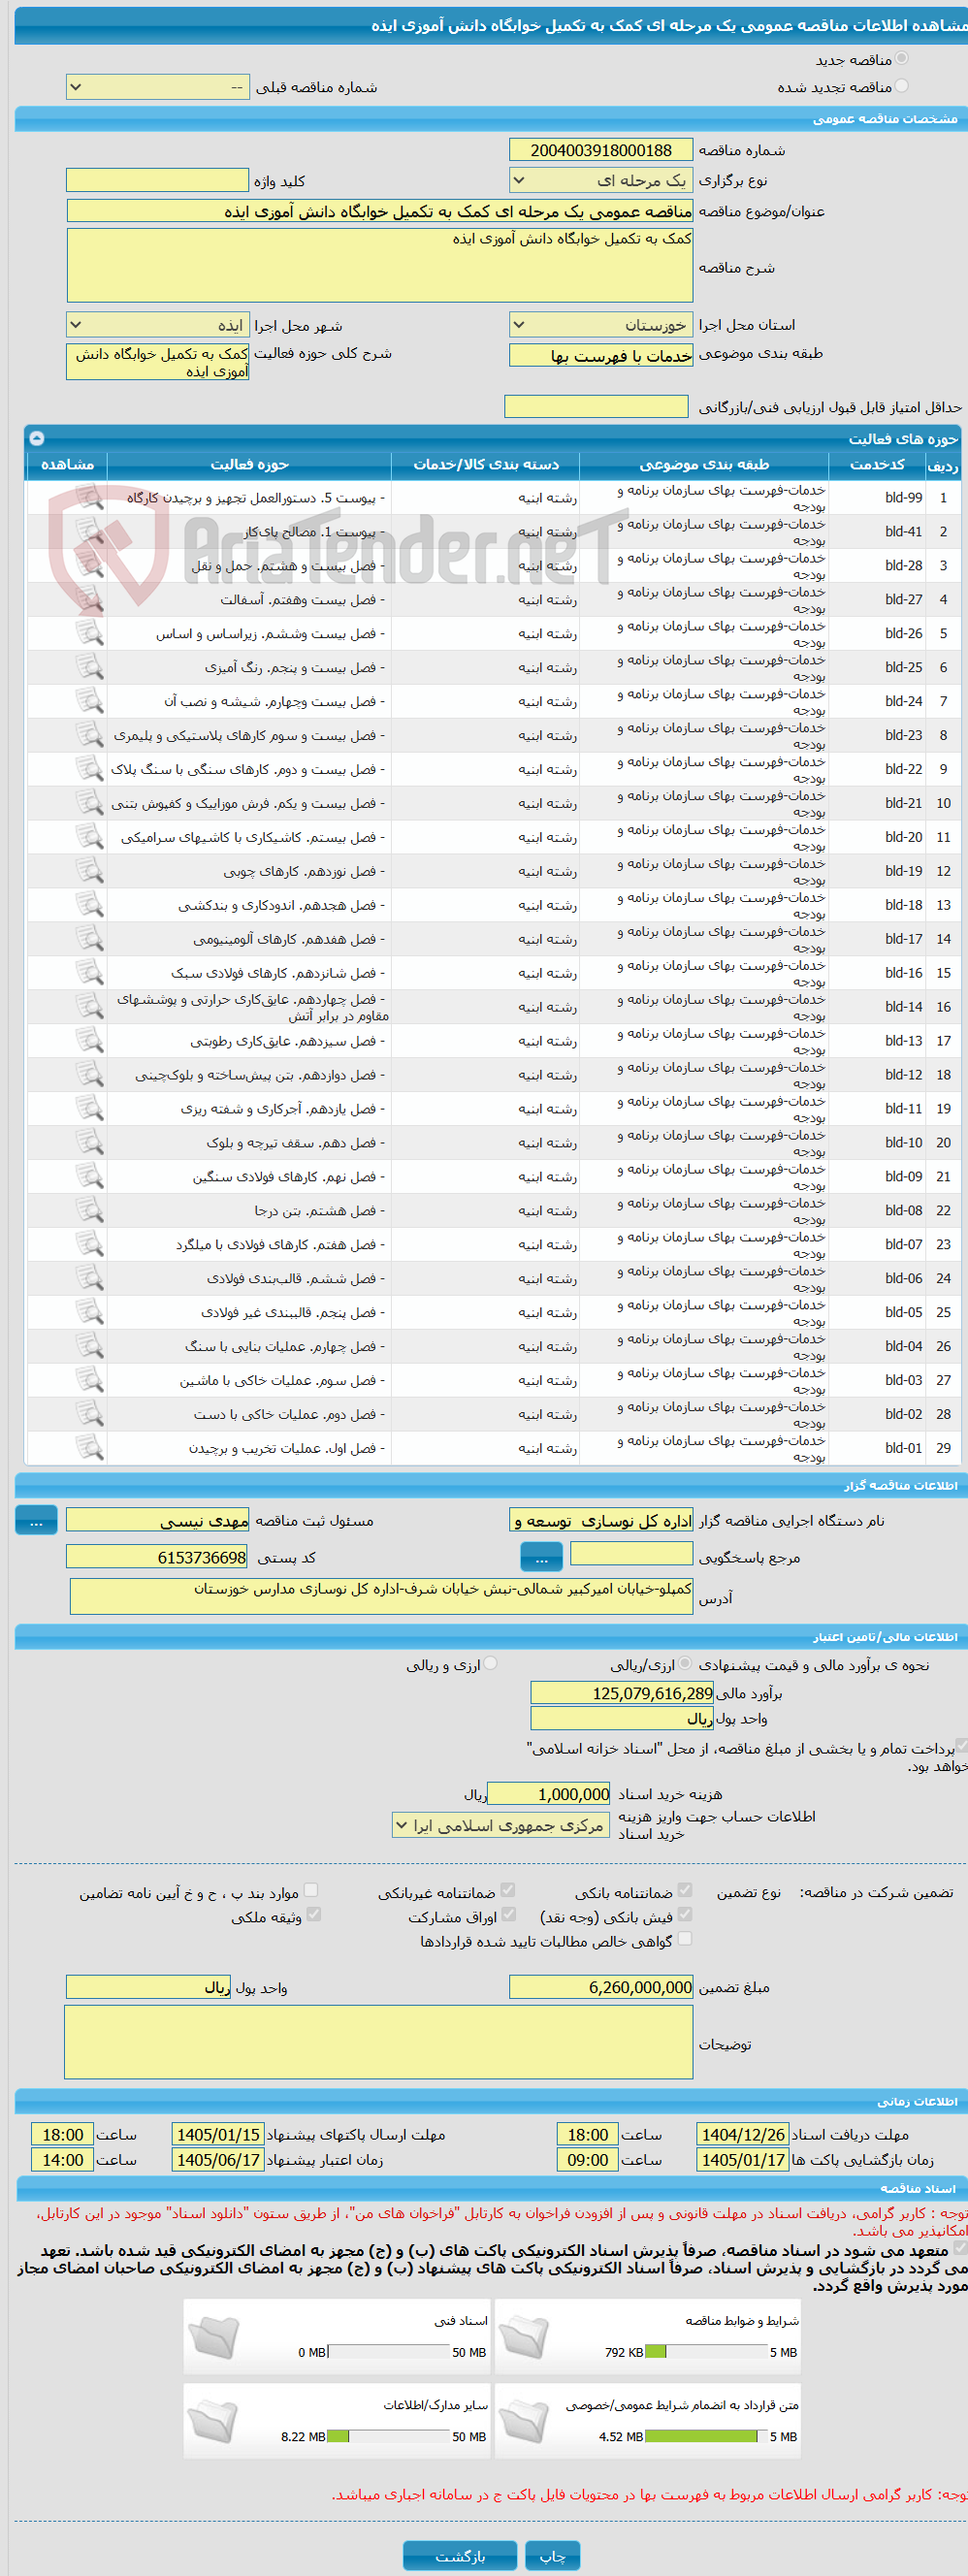968x2576 pixels.
Task: Click the کلید واژه input field
Action: [157, 180]
